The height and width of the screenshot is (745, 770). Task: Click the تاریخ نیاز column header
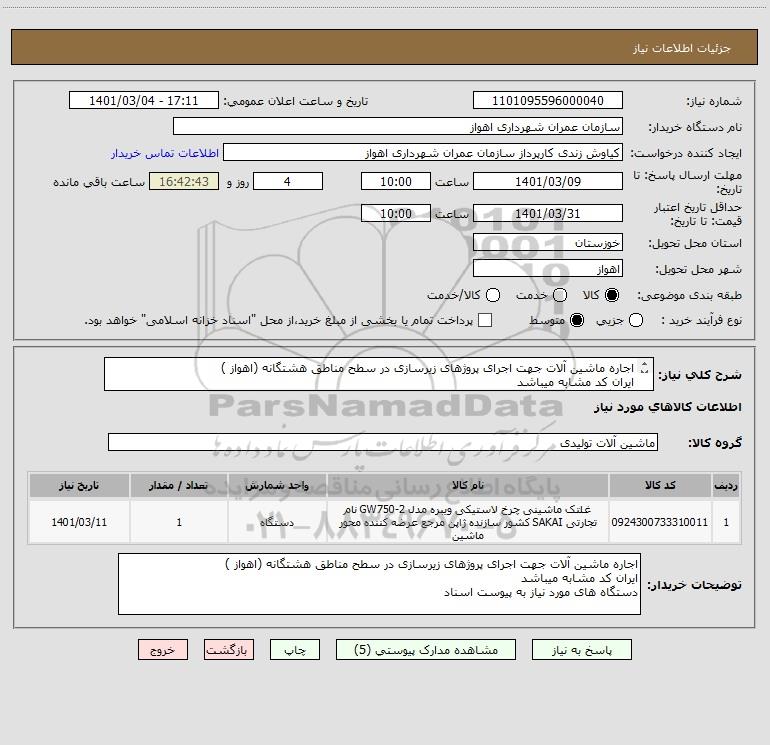pyautogui.click(x=79, y=485)
